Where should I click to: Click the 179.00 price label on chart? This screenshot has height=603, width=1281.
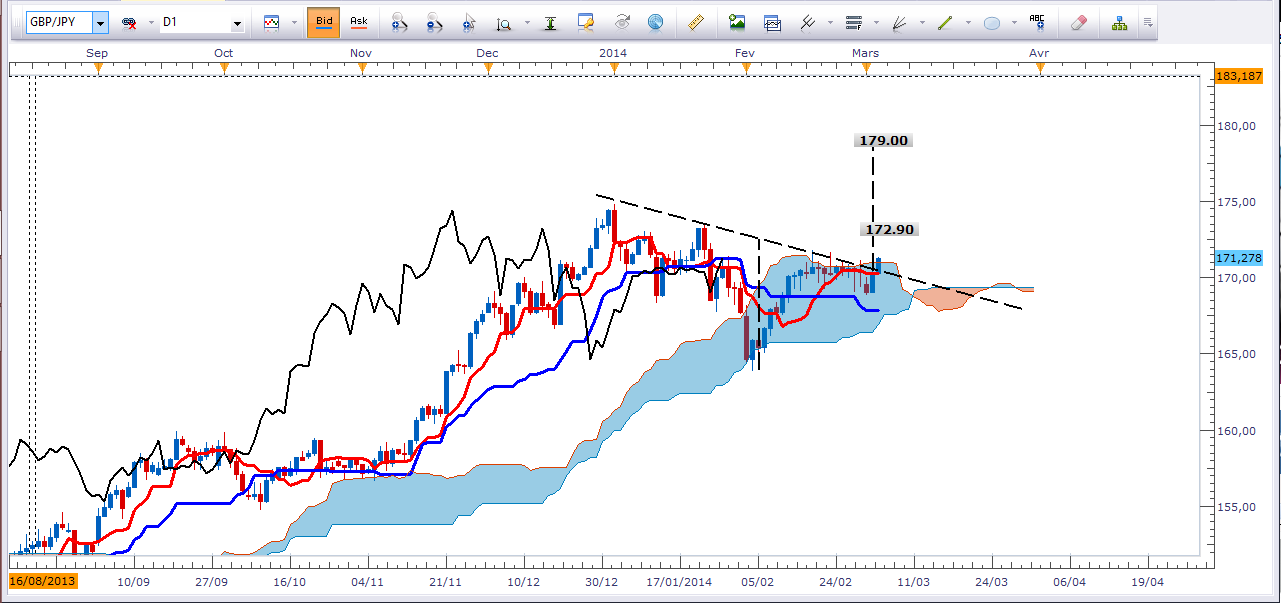click(x=885, y=141)
